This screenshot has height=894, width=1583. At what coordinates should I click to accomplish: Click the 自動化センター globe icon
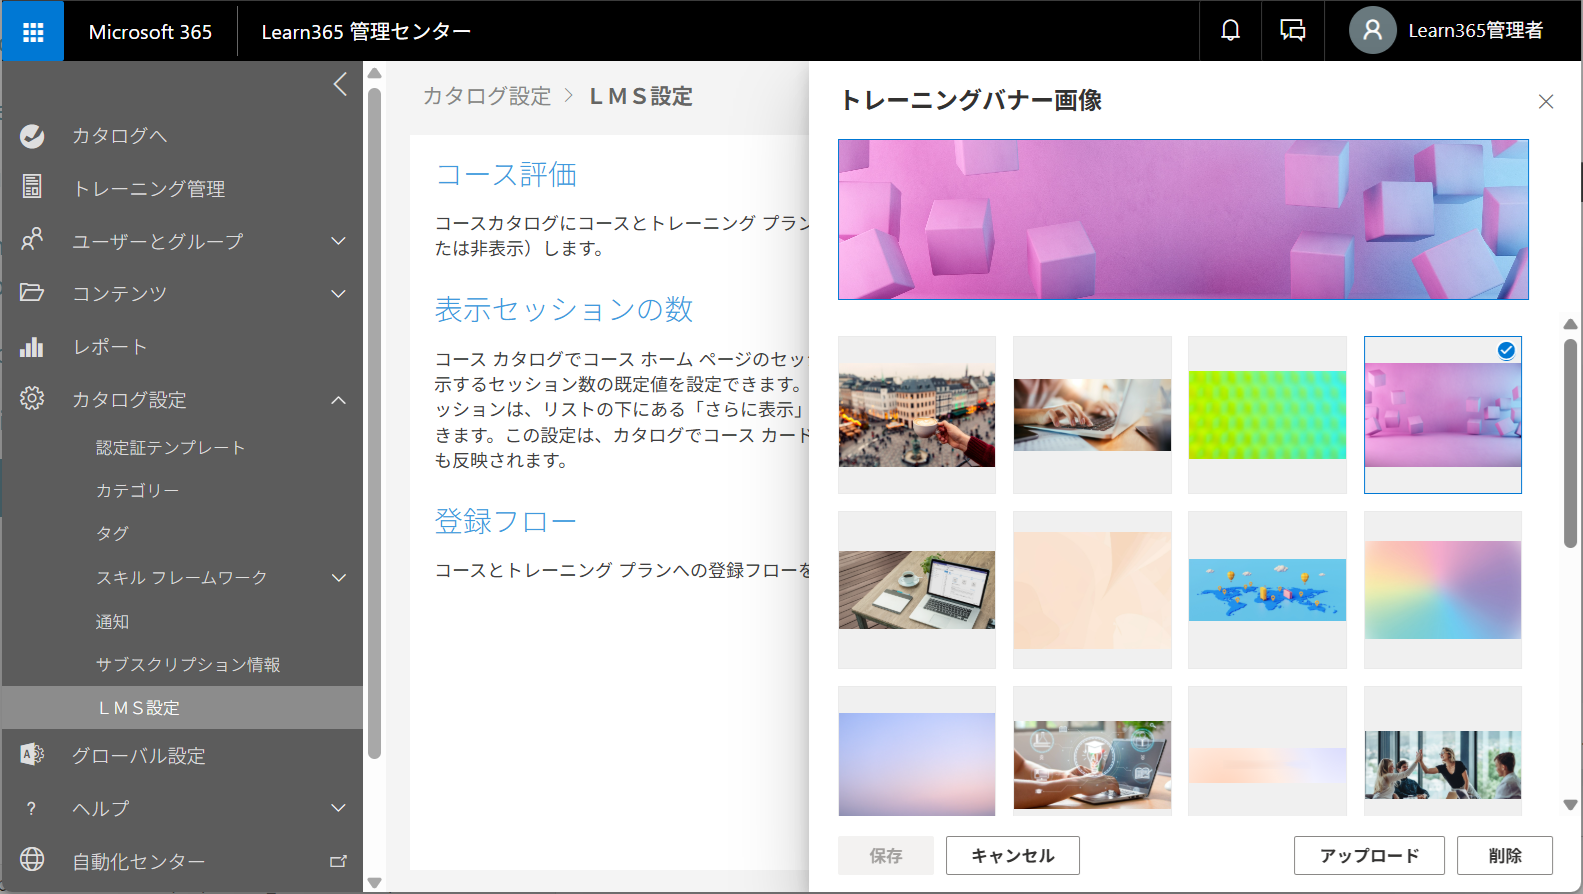click(x=32, y=860)
